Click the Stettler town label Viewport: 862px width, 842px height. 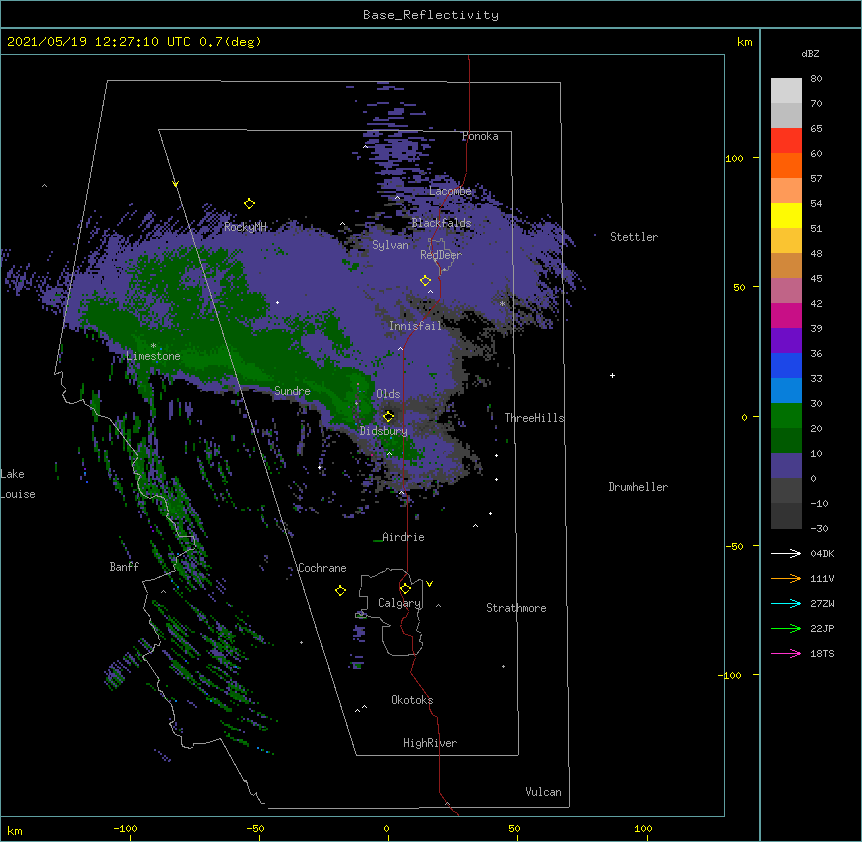[634, 237]
